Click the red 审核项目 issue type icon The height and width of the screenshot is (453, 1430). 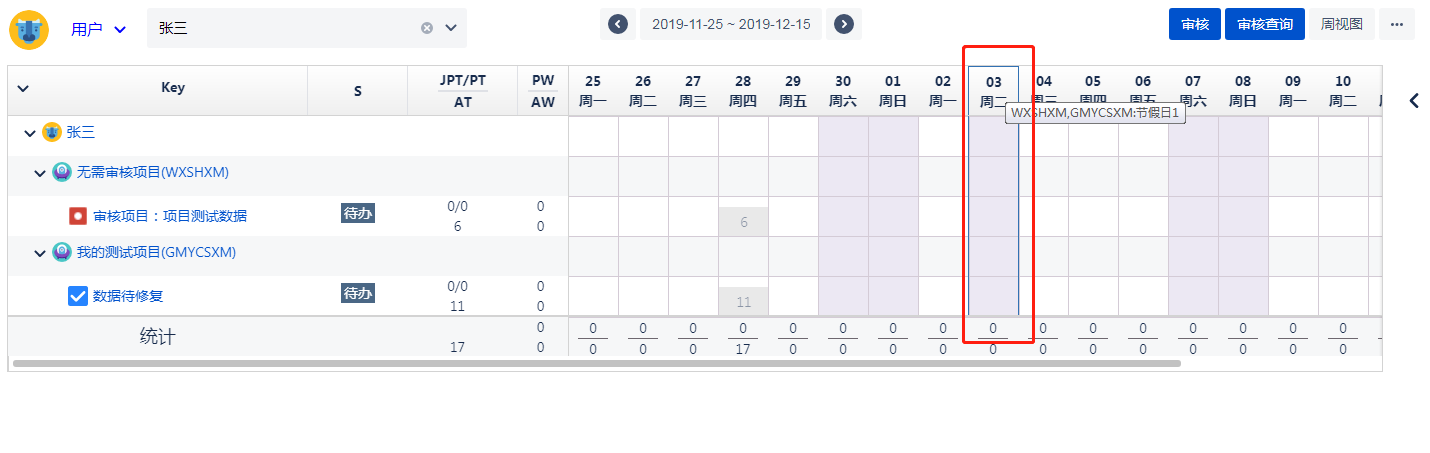[78, 216]
